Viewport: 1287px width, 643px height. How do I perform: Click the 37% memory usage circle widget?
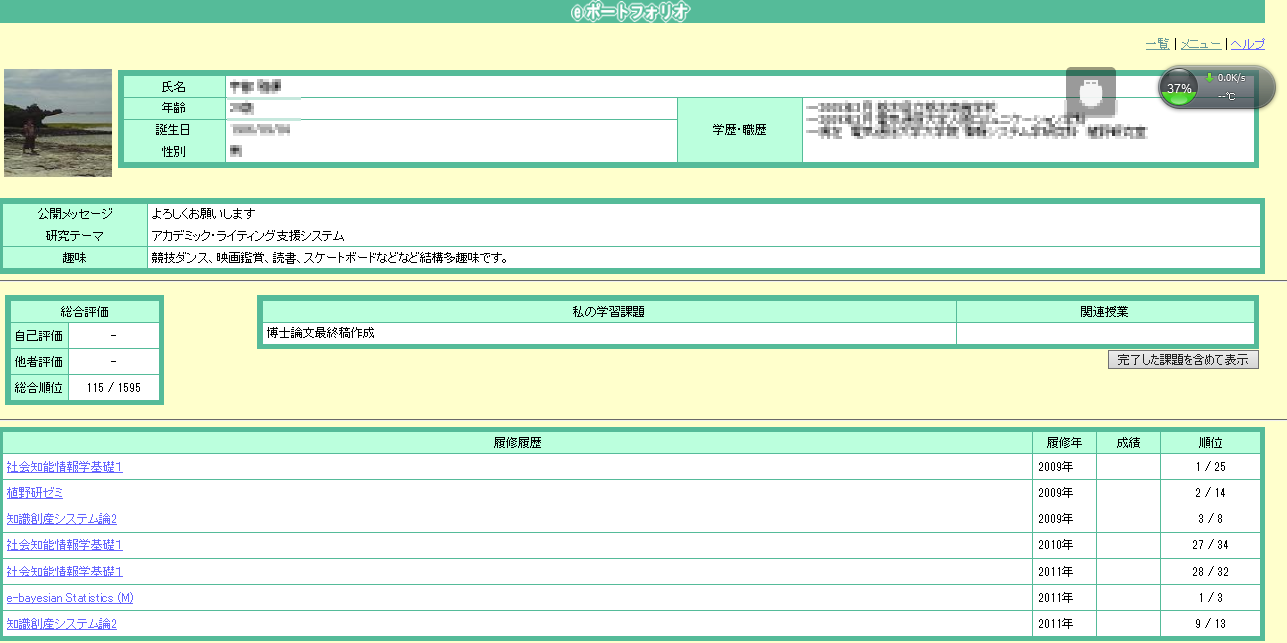[x=1180, y=88]
